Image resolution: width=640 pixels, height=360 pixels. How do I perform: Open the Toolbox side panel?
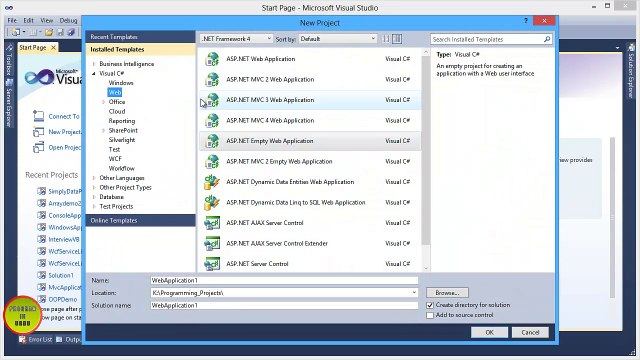click(9, 60)
